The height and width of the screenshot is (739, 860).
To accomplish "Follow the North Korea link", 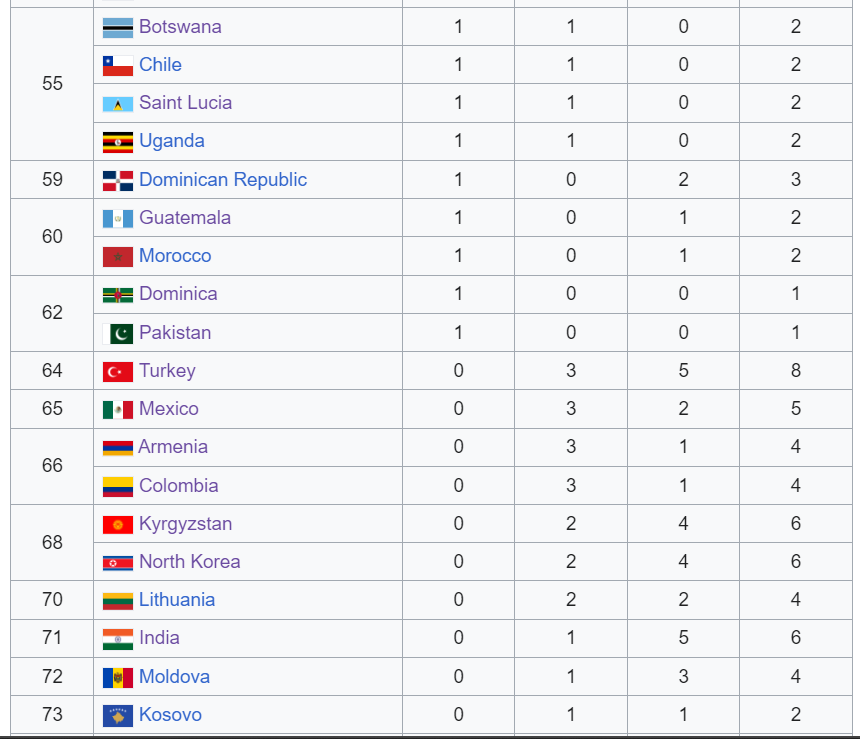I will coord(190,562).
